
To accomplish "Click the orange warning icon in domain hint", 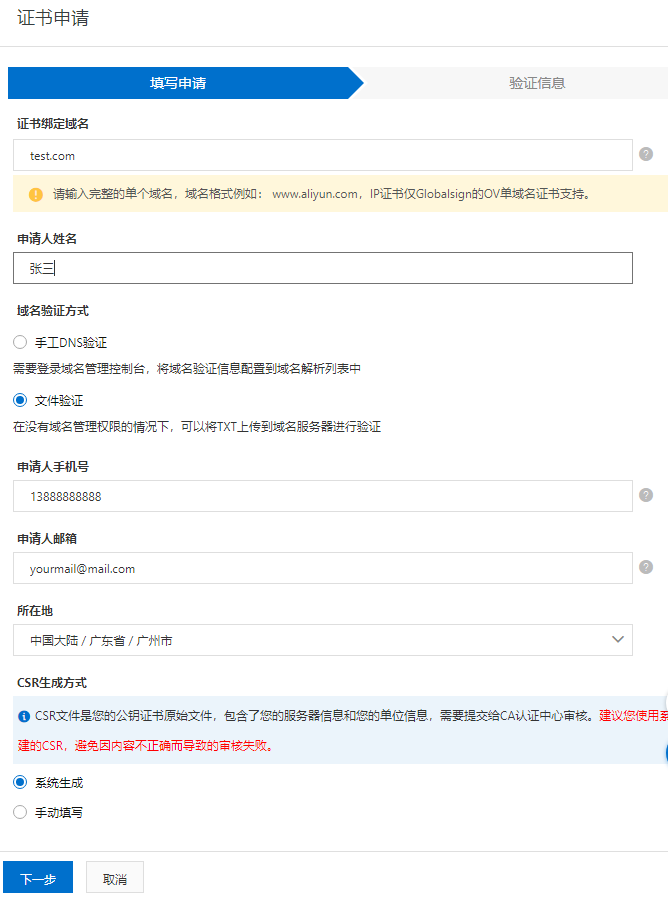I will click(x=36, y=194).
